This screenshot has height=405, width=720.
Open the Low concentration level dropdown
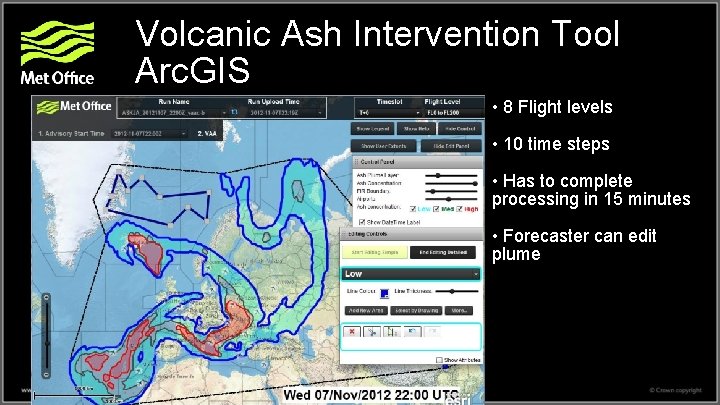(x=411, y=274)
